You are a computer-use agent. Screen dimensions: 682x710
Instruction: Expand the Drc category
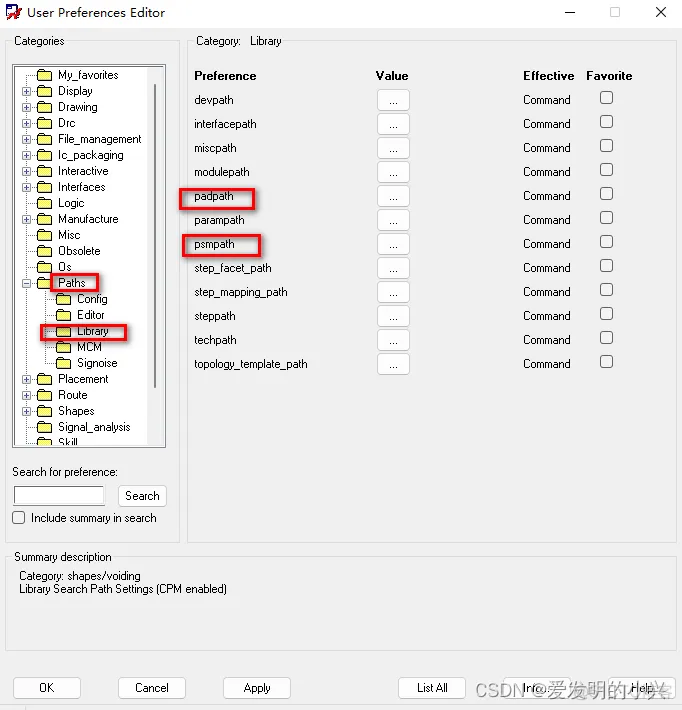26,123
